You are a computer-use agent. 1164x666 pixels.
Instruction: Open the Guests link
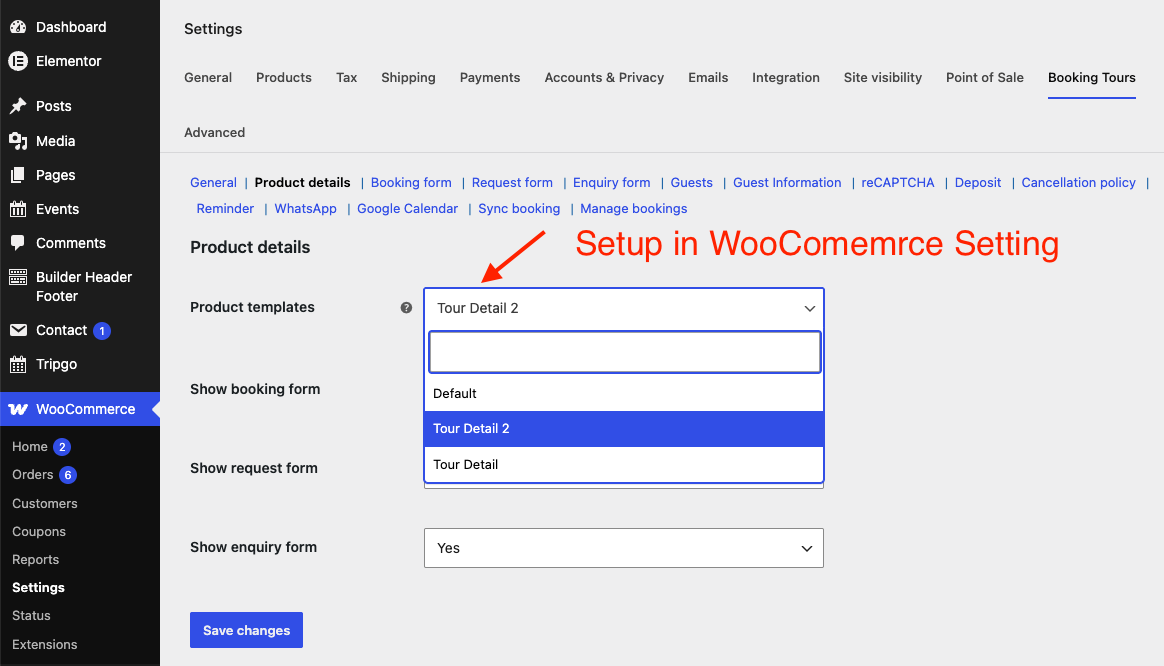pos(691,183)
